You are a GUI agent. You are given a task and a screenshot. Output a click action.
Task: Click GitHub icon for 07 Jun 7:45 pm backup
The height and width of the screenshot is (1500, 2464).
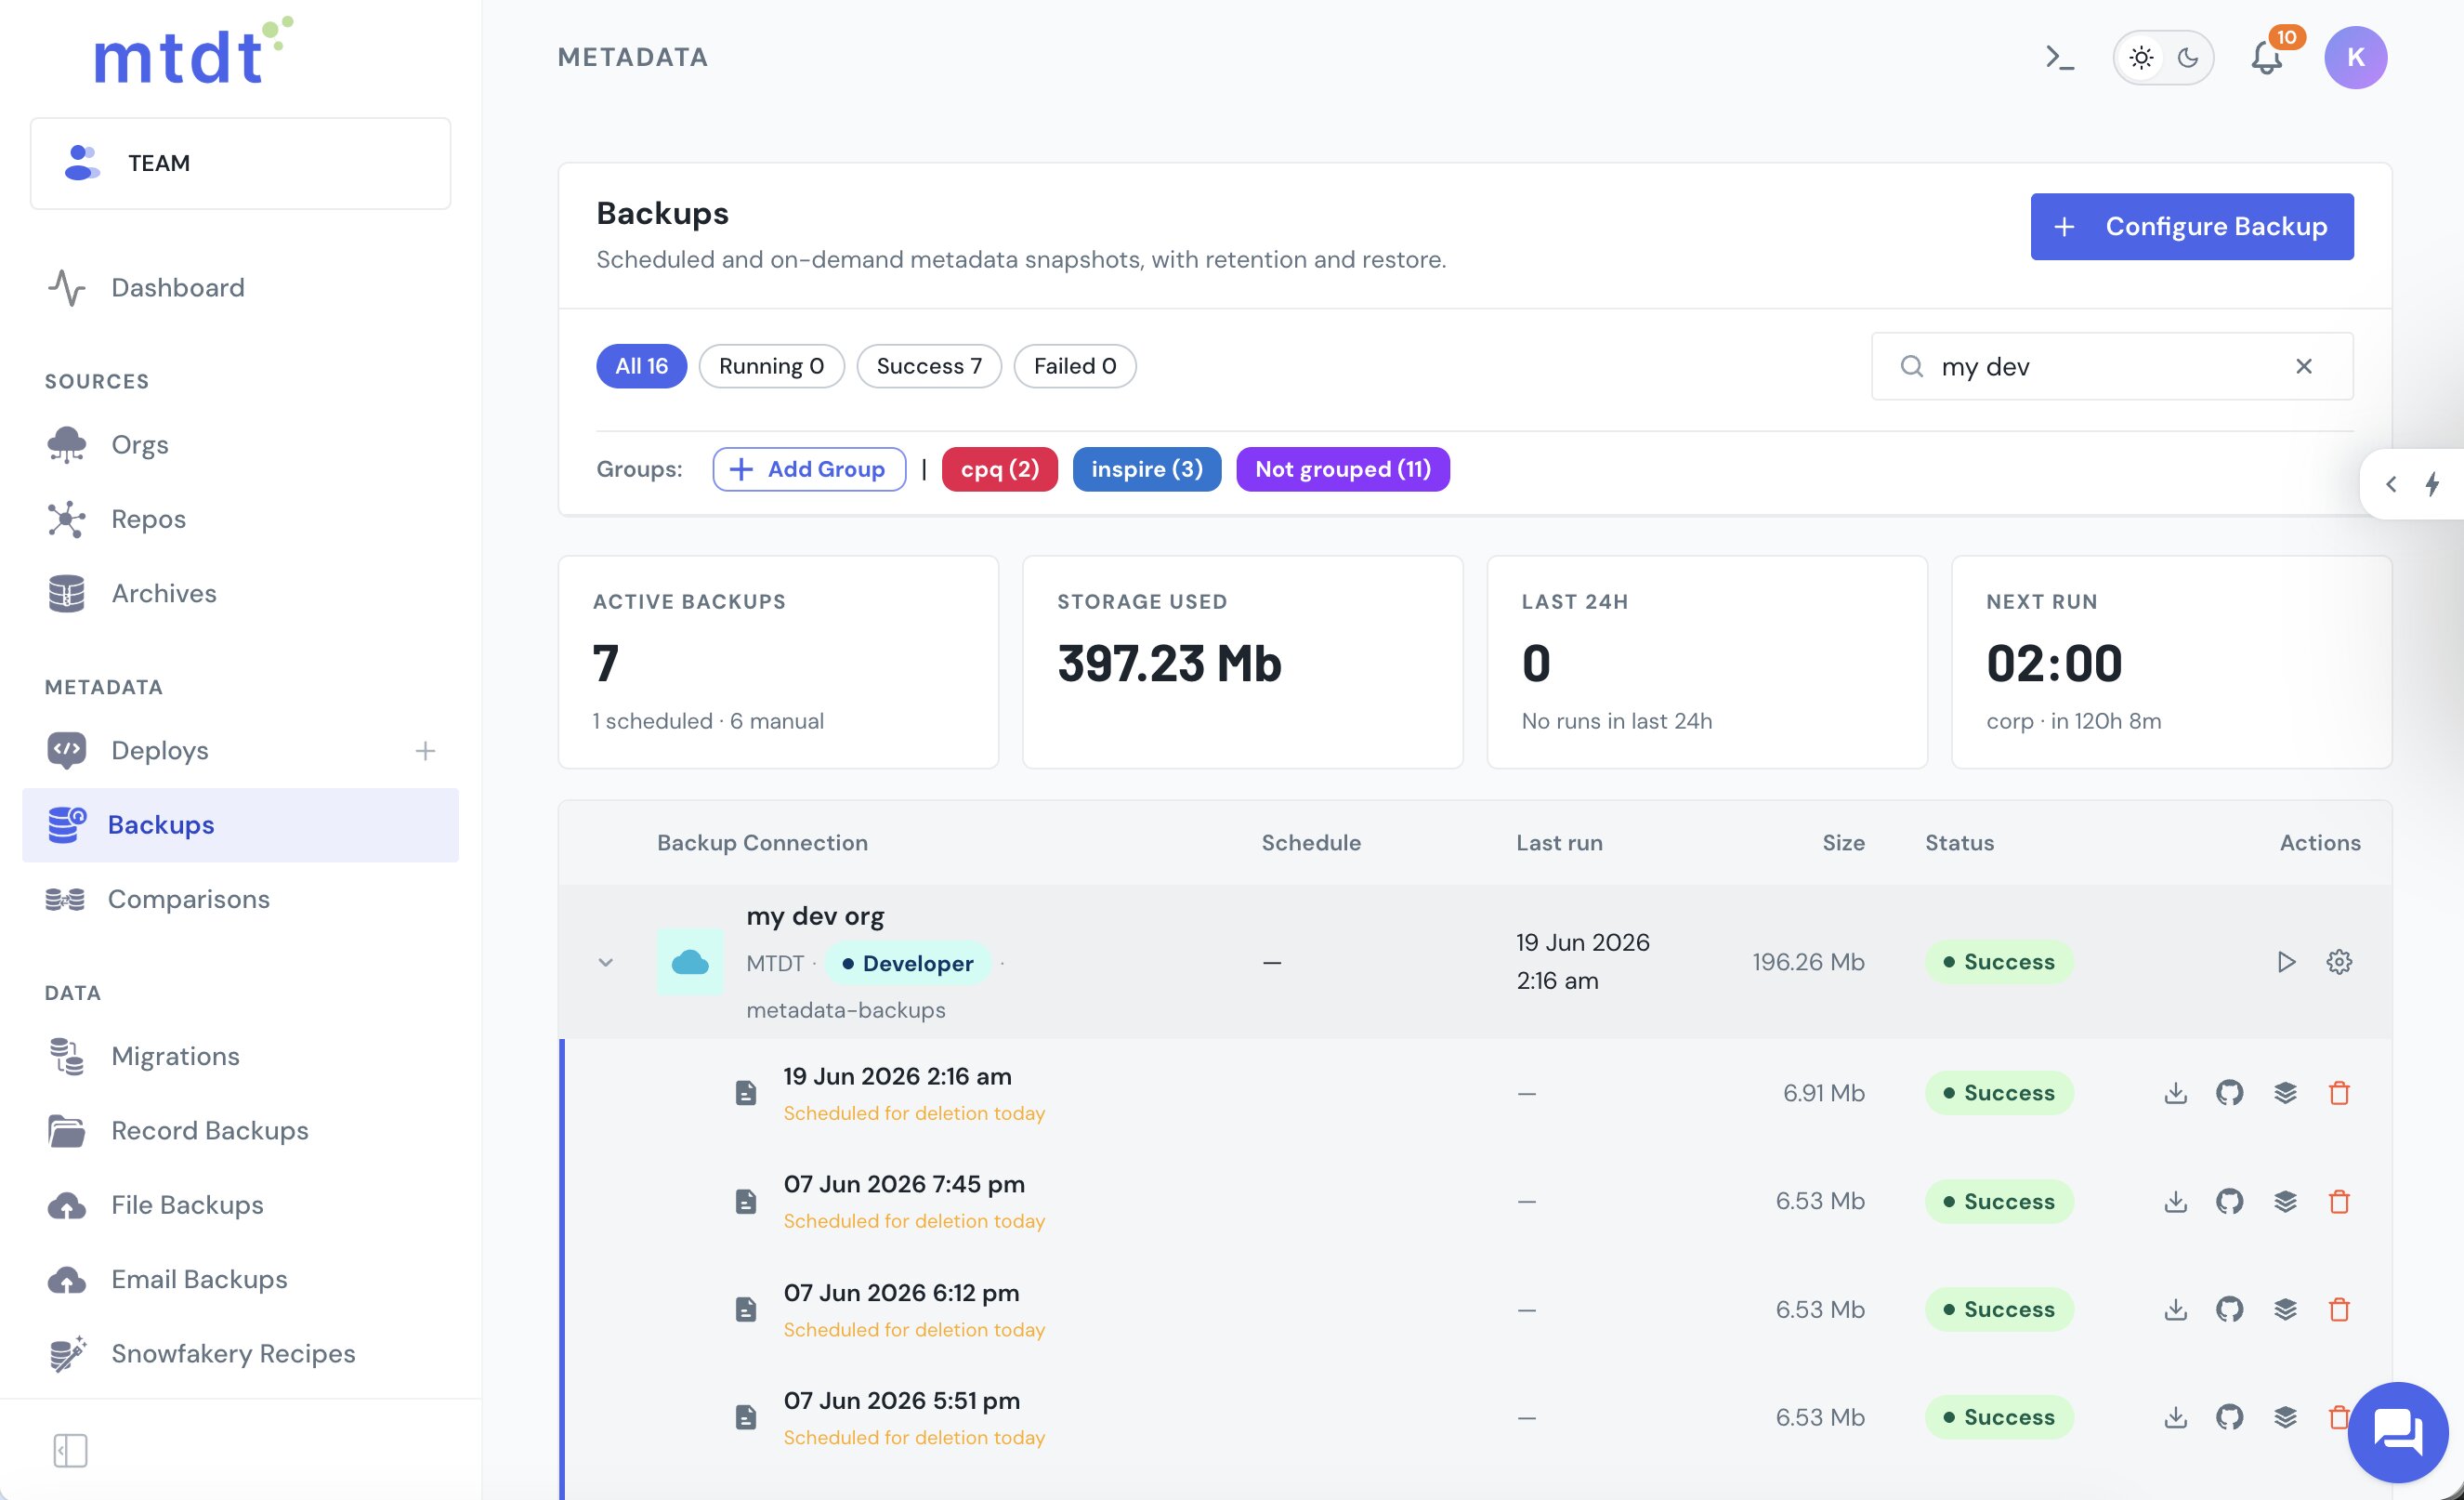[2229, 1201]
